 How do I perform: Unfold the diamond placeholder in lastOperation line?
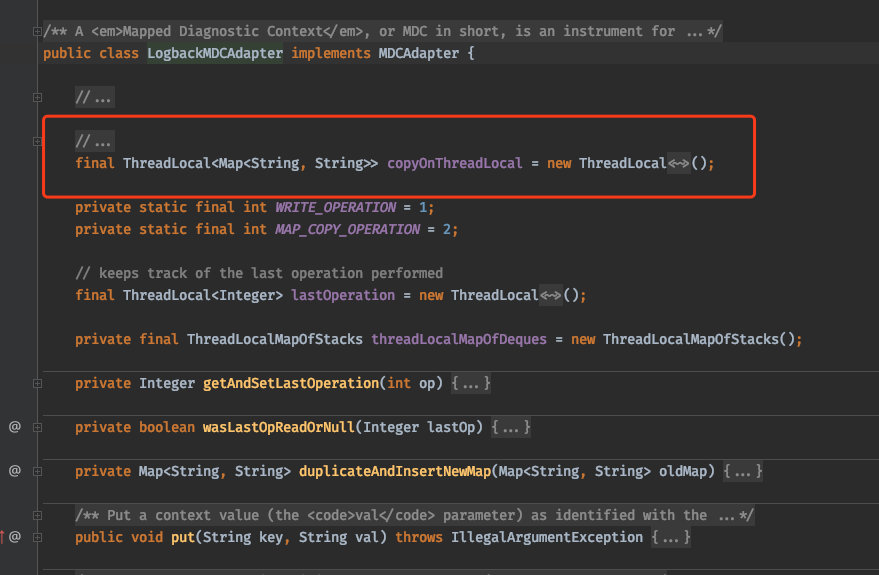point(550,295)
